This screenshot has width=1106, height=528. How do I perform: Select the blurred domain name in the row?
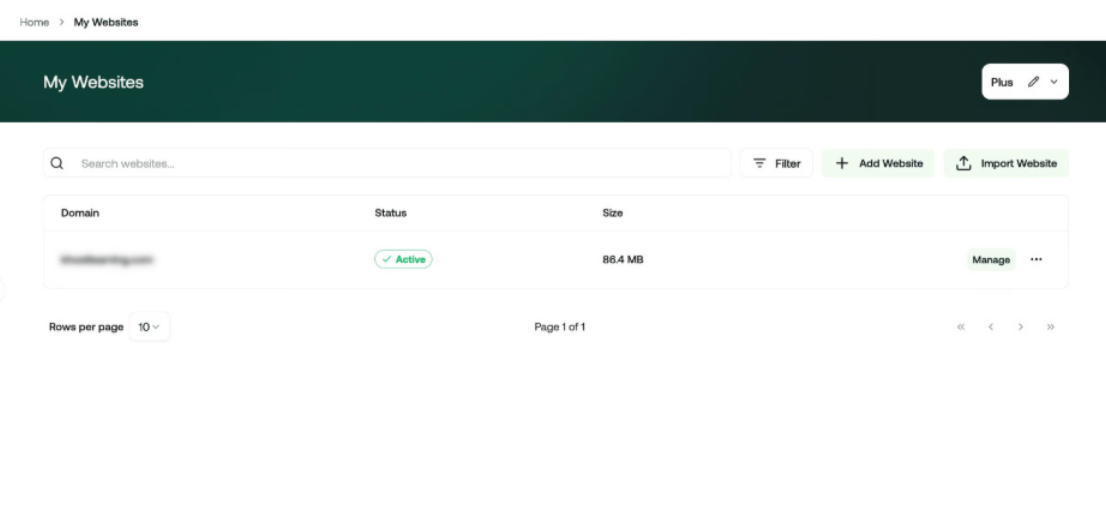107,259
